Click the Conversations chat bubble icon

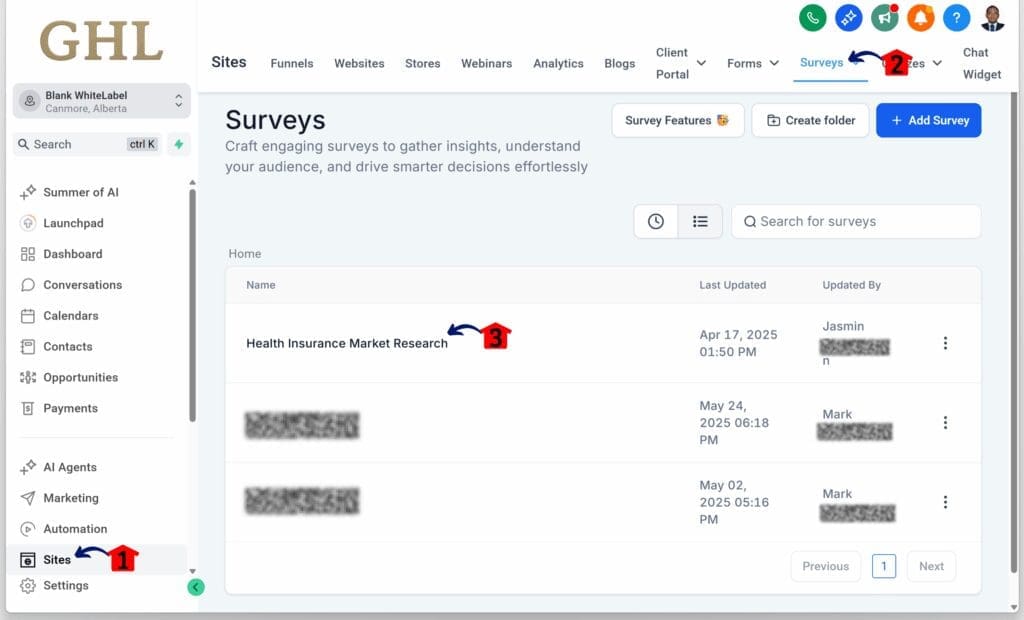point(27,285)
